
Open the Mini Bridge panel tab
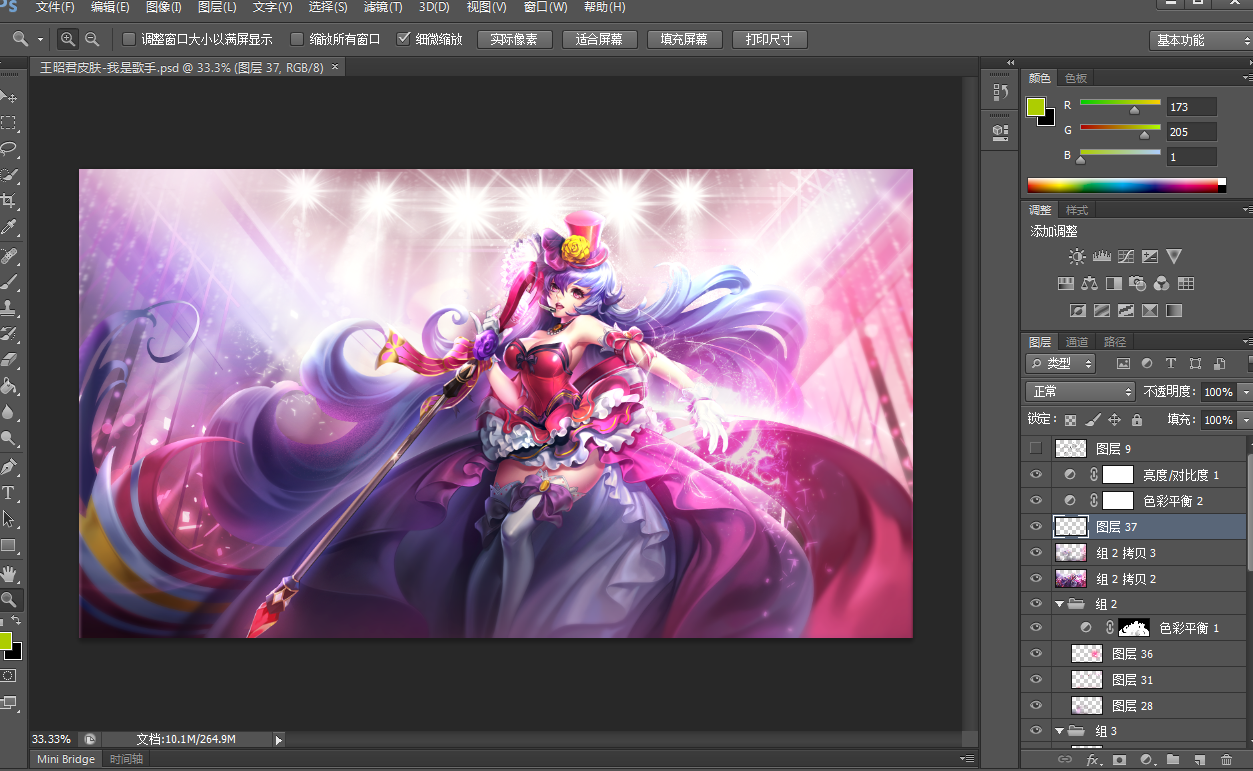(66, 760)
